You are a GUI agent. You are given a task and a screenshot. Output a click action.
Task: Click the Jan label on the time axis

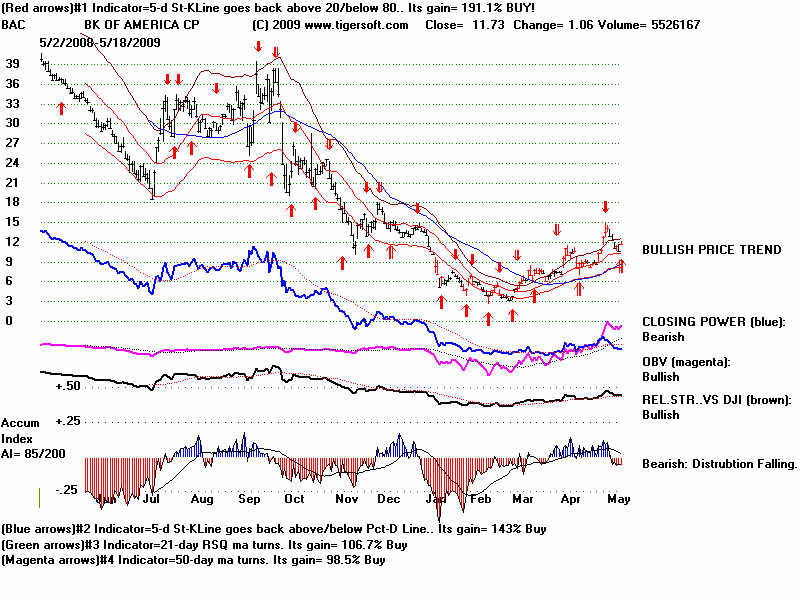436,497
